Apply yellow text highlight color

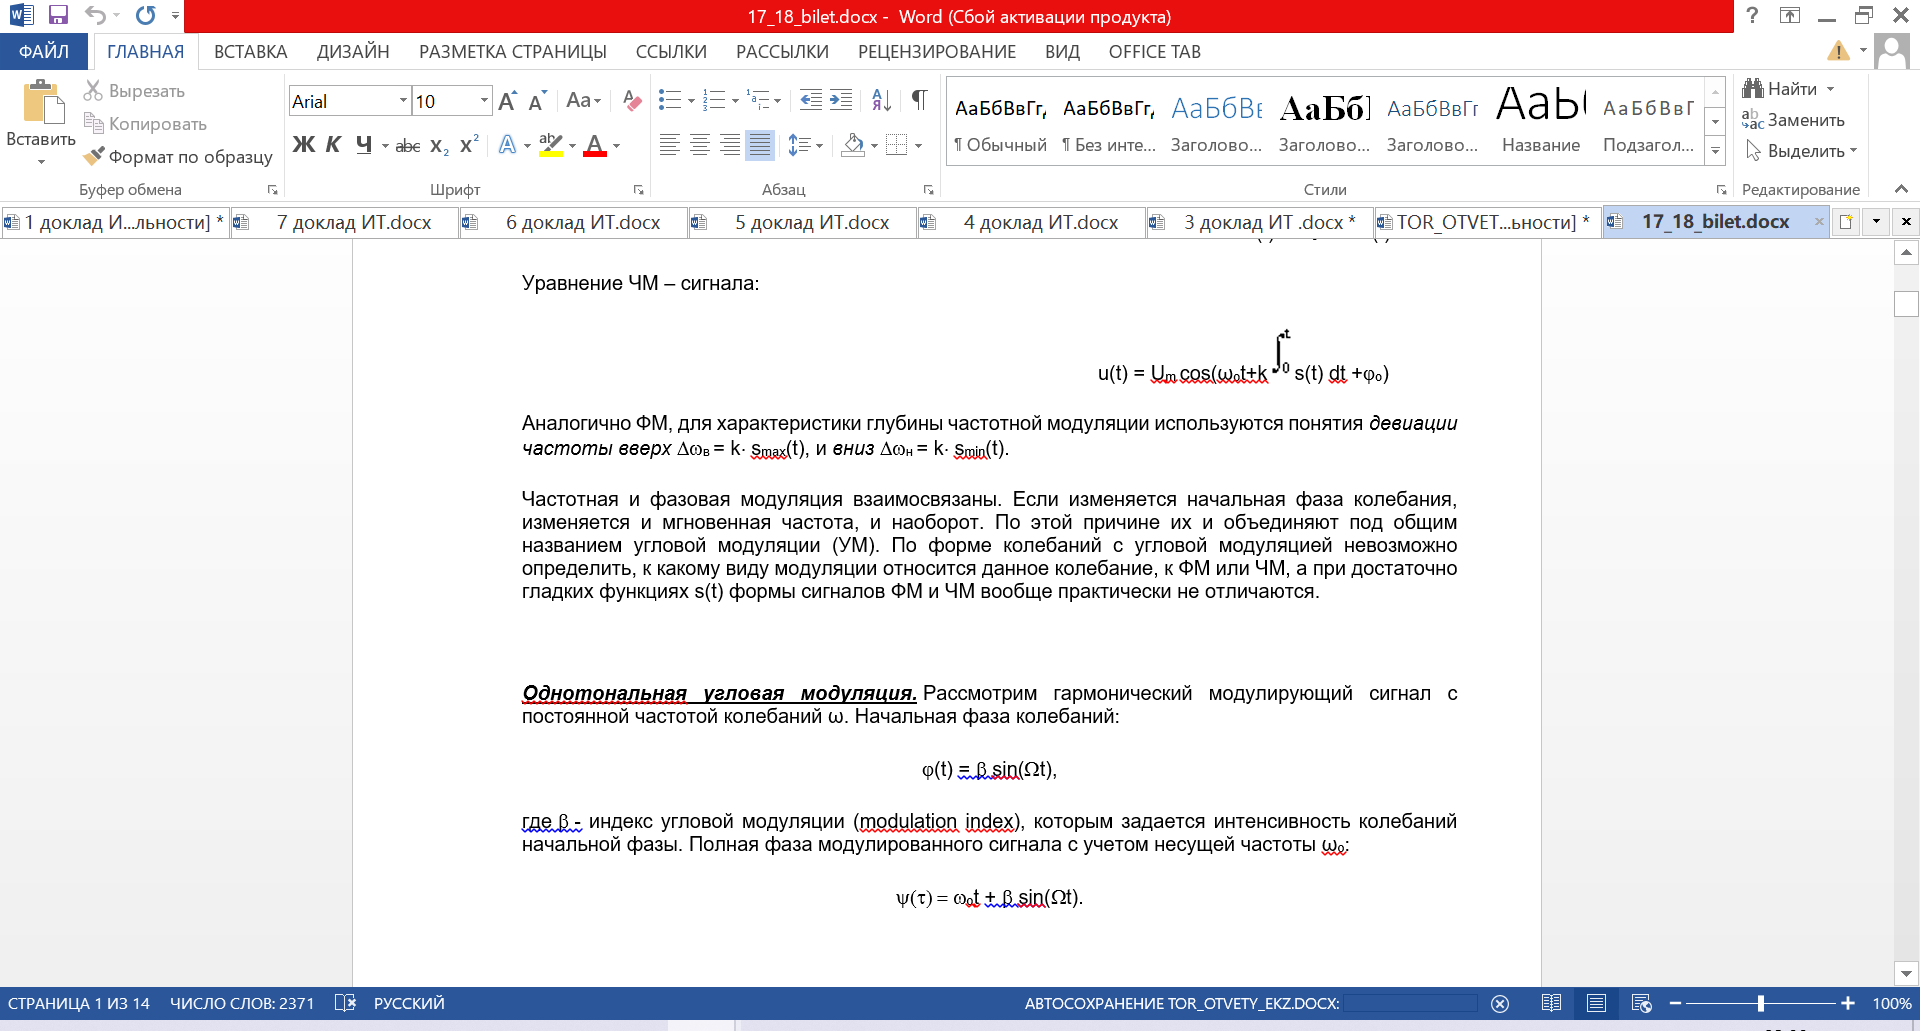coord(551,145)
